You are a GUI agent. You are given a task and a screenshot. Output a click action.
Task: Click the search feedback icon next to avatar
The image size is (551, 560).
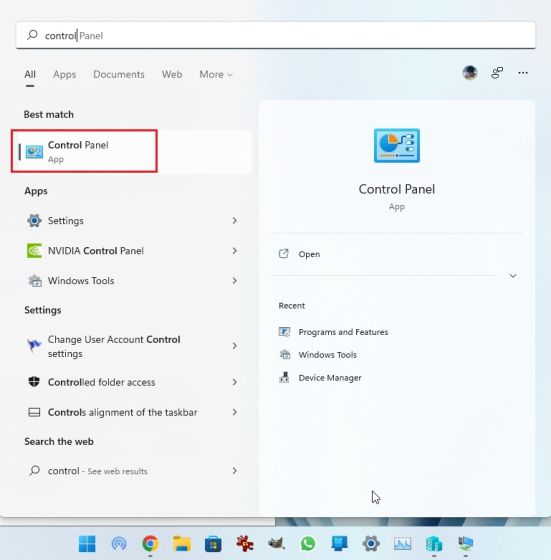pos(497,73)
